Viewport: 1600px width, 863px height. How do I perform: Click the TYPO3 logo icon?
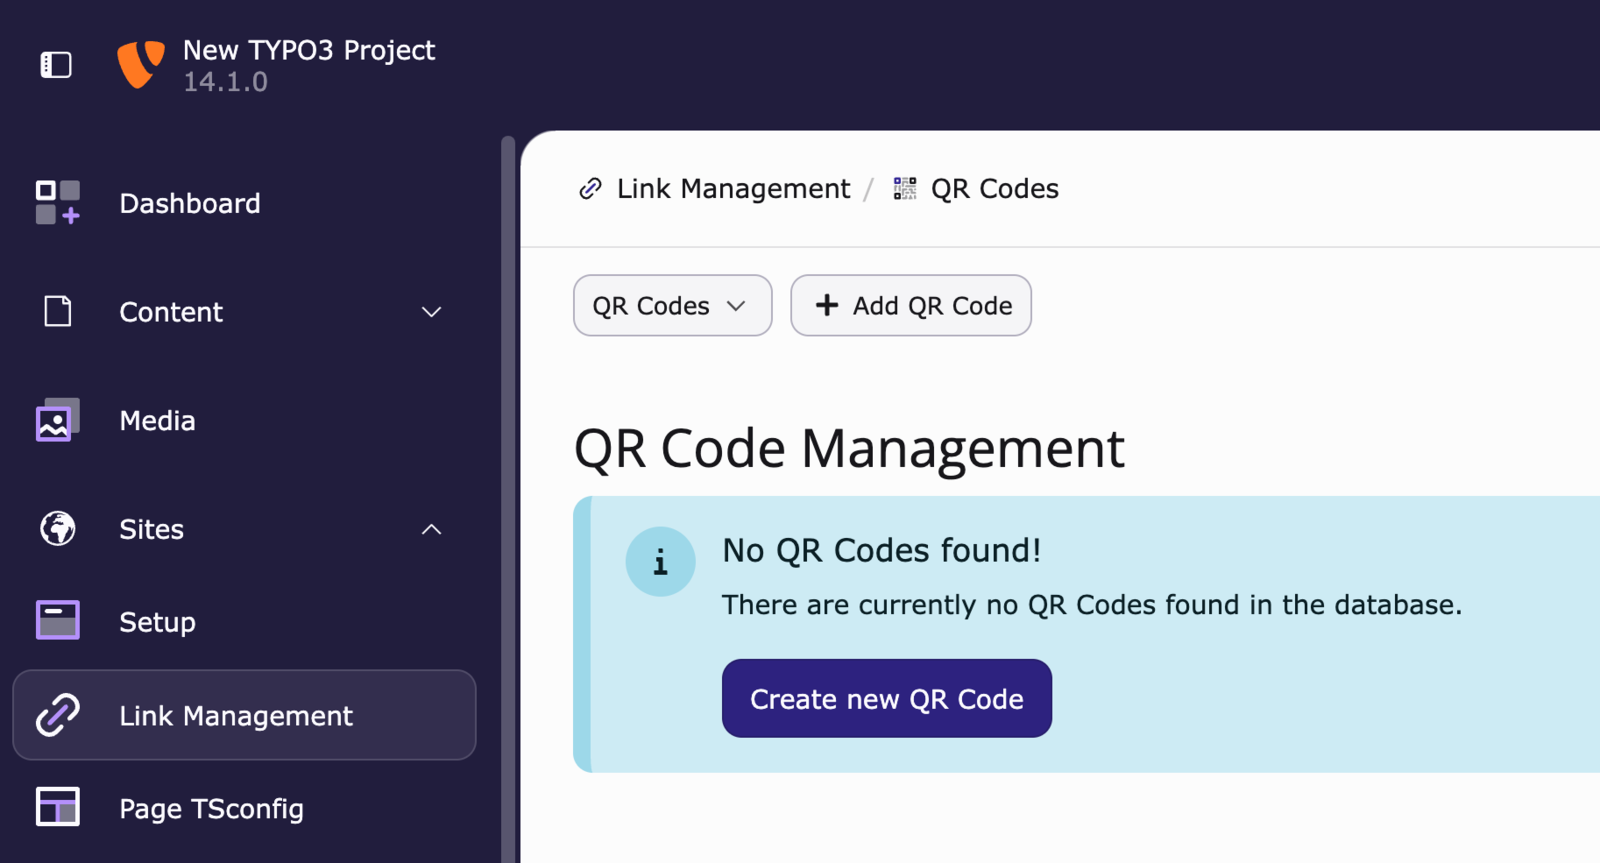pos(140,65)
